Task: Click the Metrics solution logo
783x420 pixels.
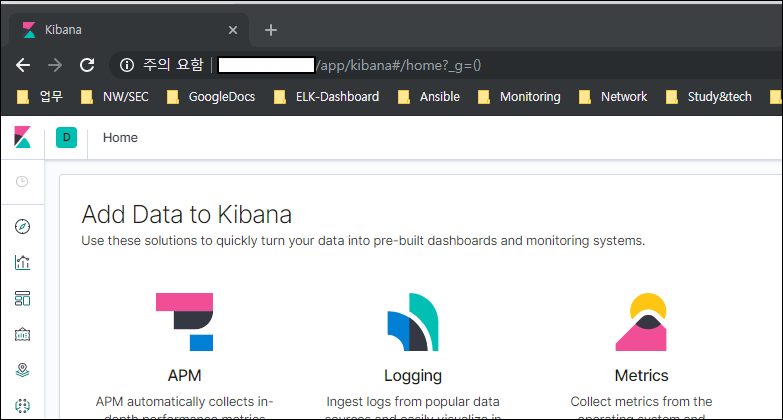Action: (x=641, y=322)
